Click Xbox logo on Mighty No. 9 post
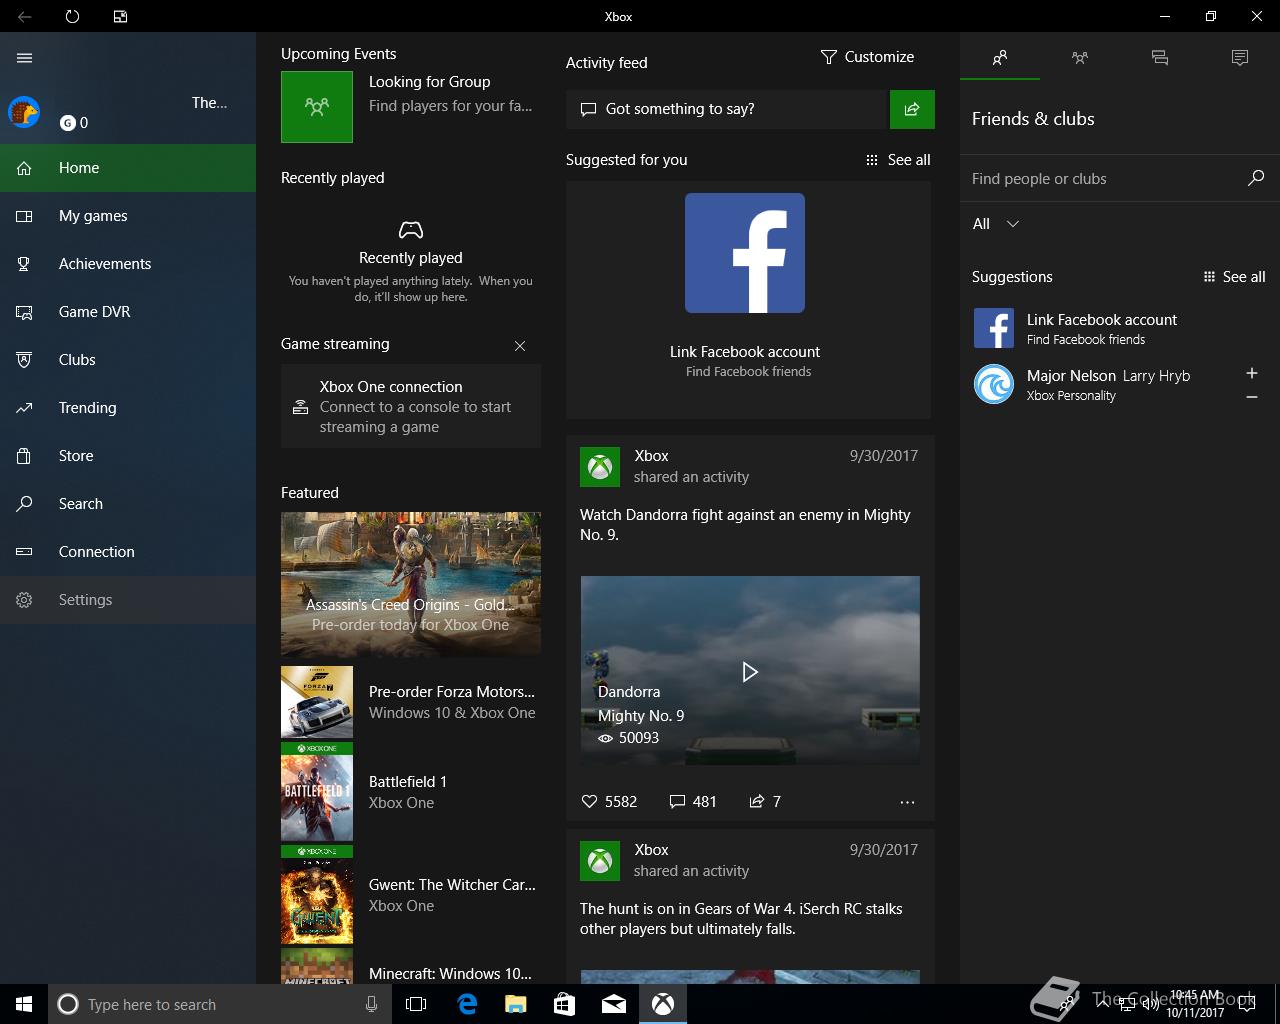The height and width of the screenshot is (1024, 1280). tap(600, 467)
